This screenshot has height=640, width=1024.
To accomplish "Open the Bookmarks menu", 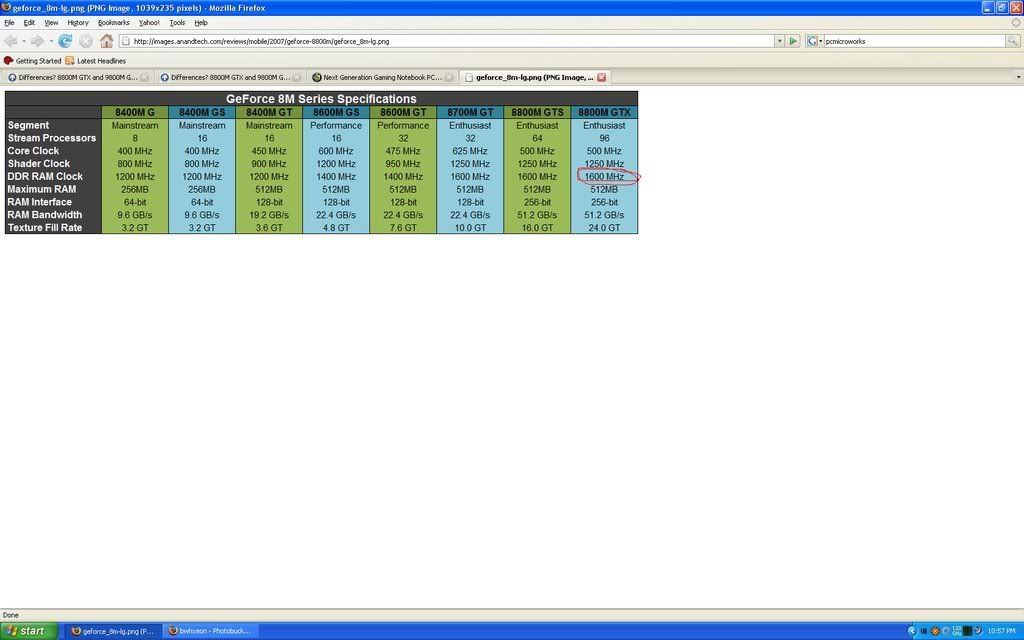I will (114, 23).
